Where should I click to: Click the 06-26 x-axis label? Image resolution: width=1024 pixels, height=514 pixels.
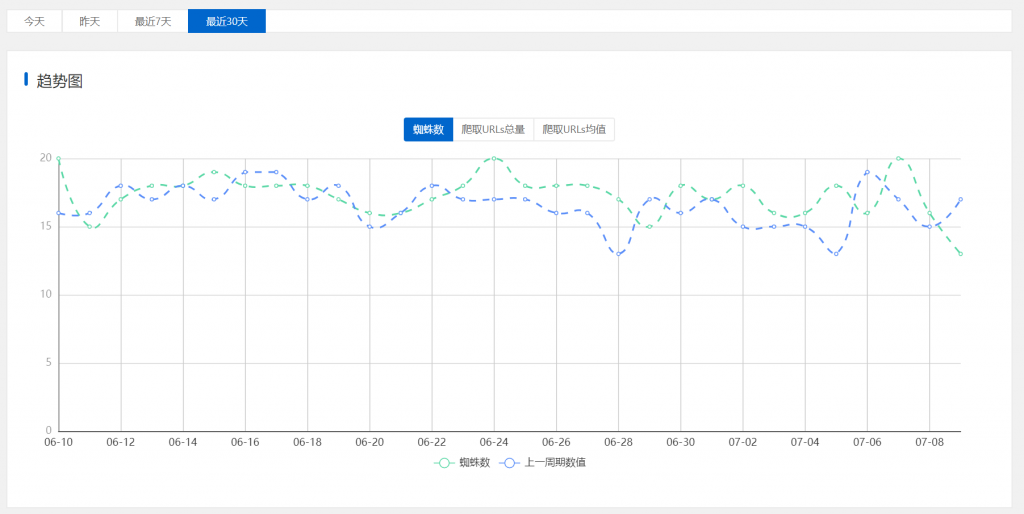click(556, 442)
